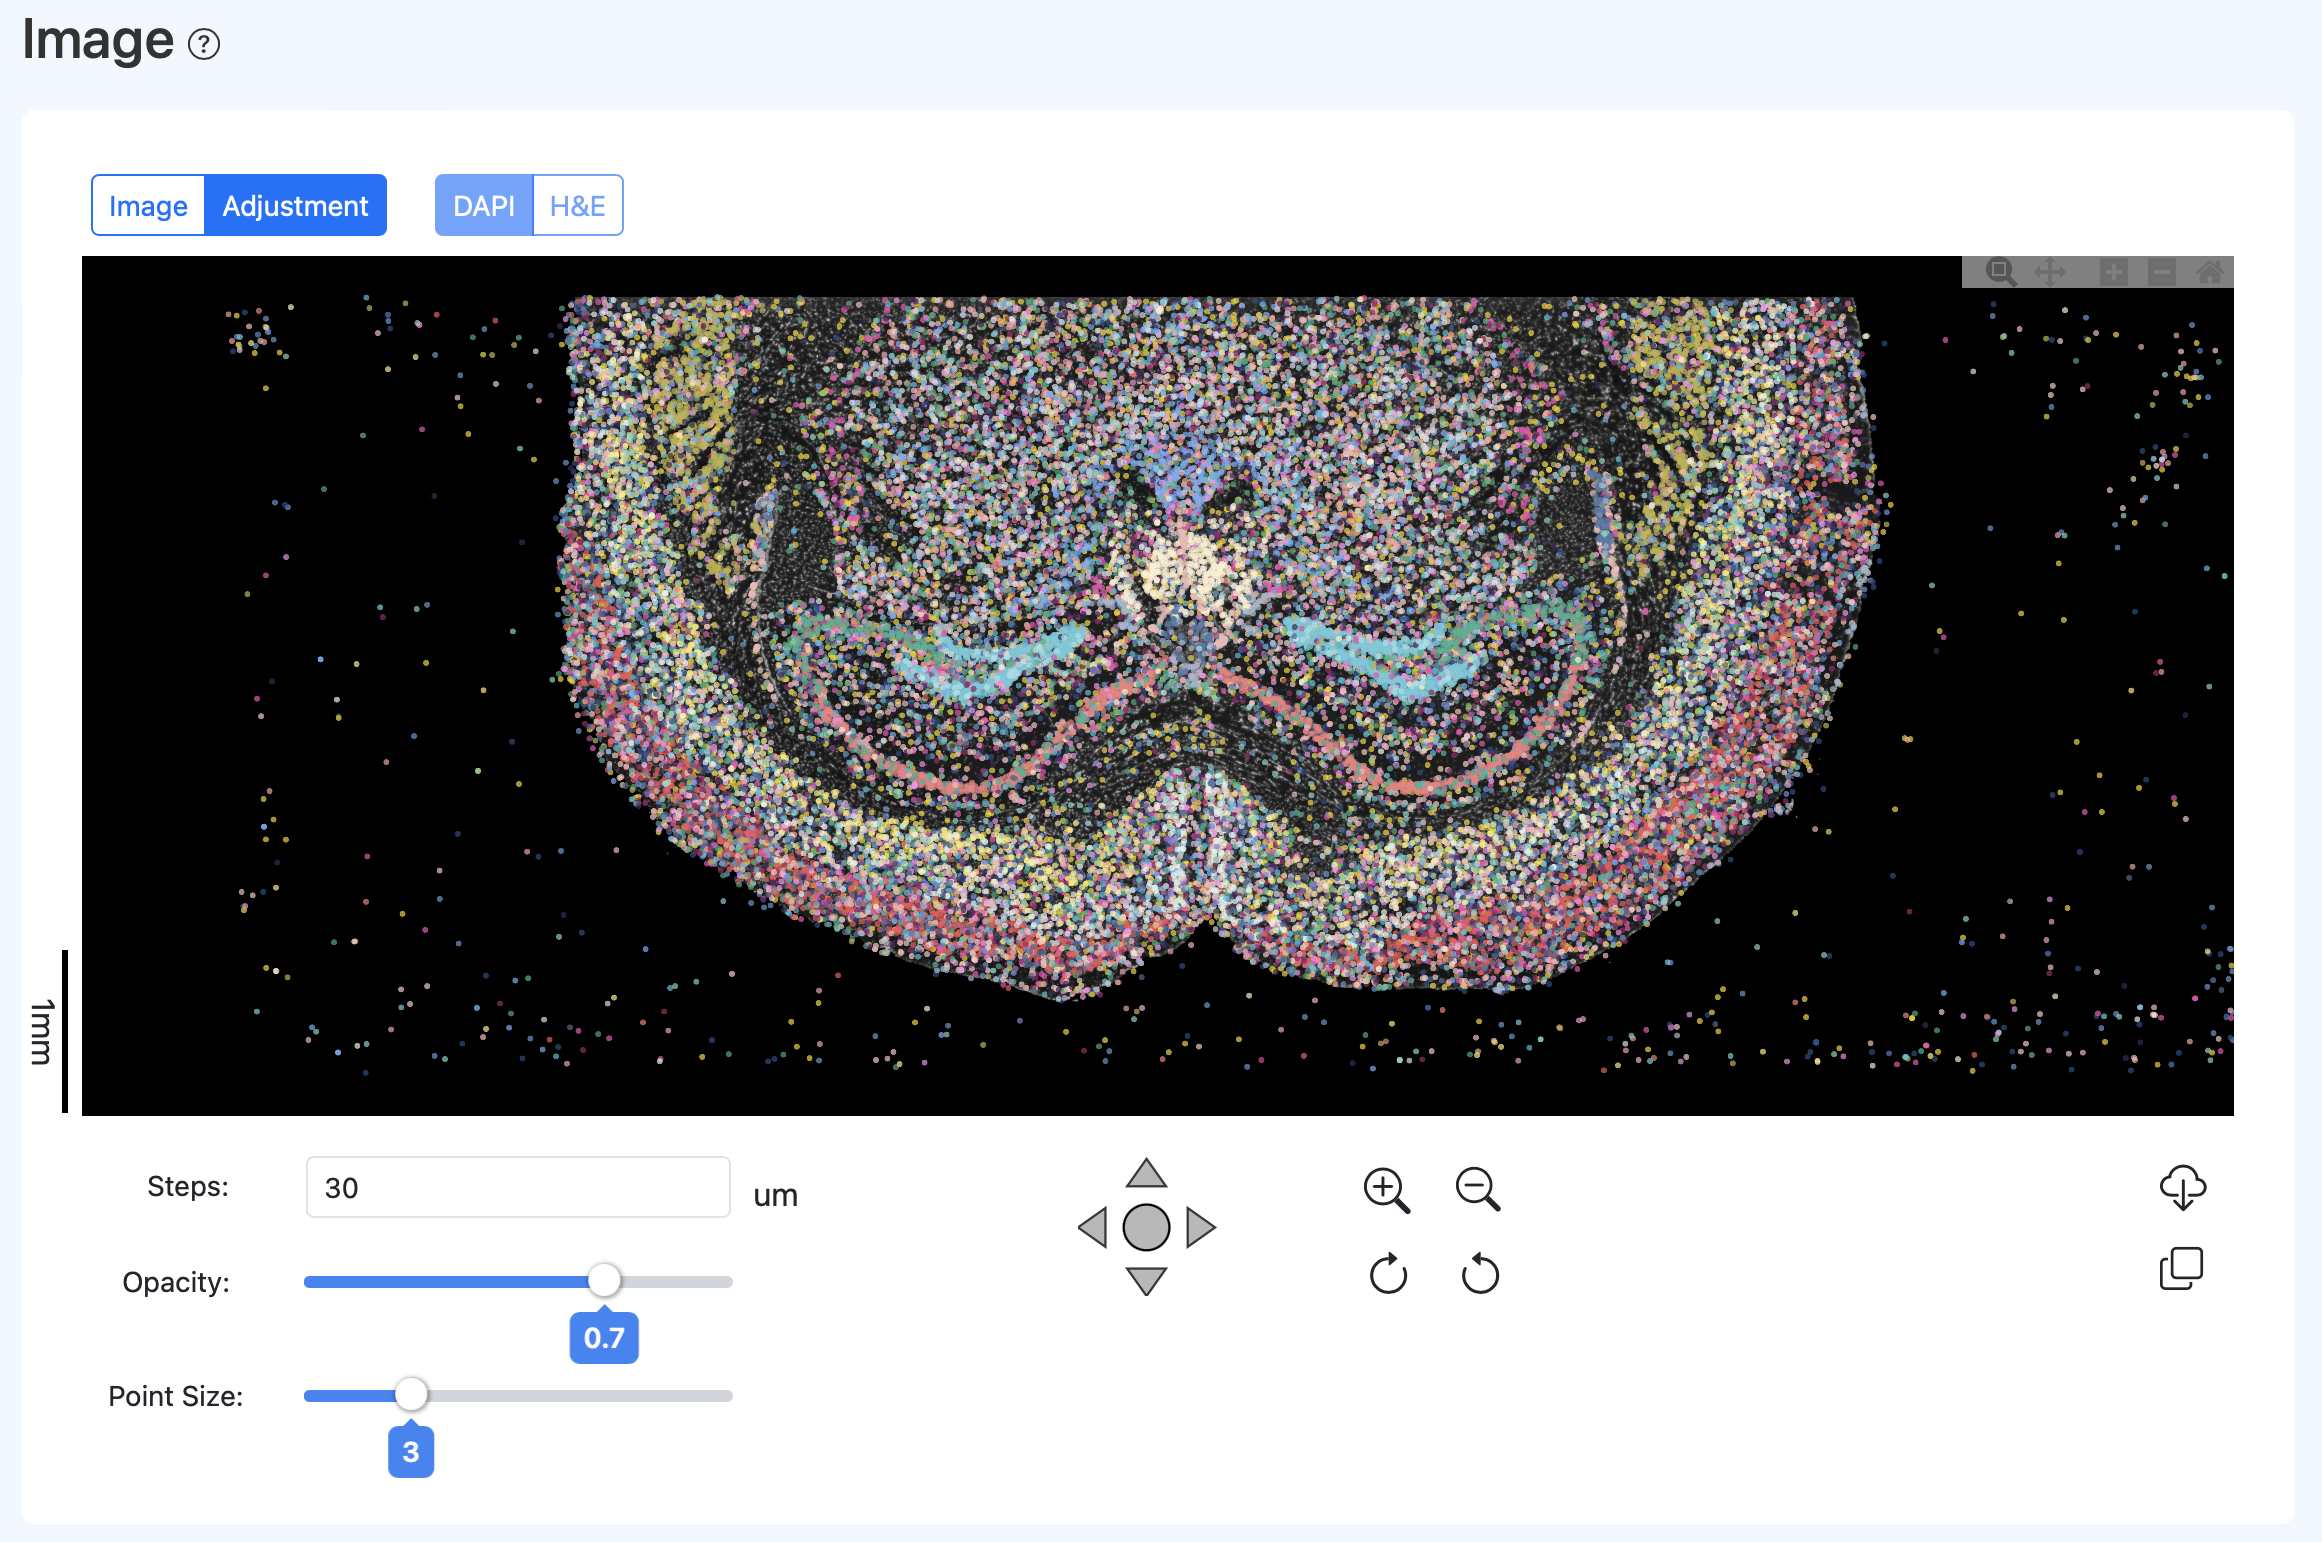Click the plus zoom icon in the plot toolbar
Screen dimensions: 2322x1542
coord(2113,272)
